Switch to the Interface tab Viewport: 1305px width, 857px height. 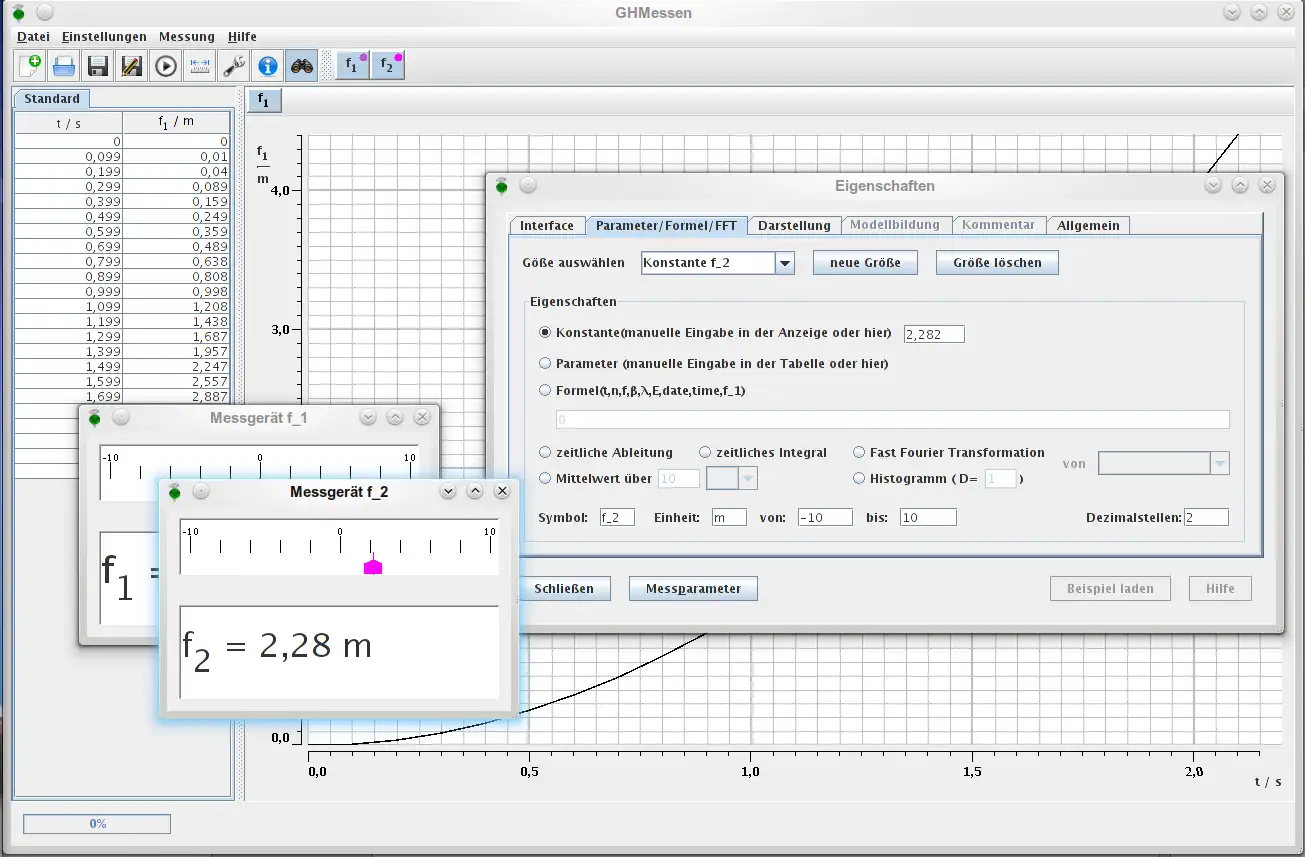547,225
